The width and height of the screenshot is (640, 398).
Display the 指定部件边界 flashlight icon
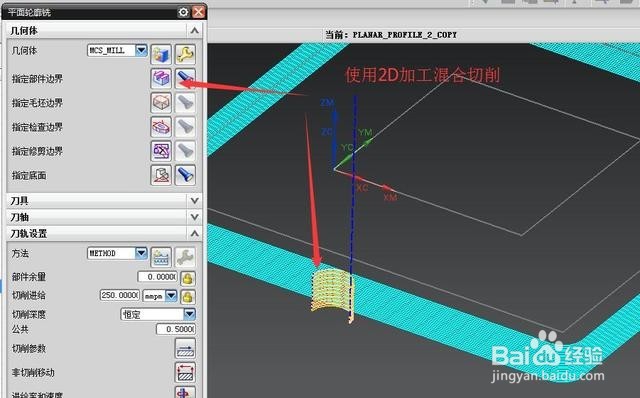pyautogui.click(x=185, y=78)
